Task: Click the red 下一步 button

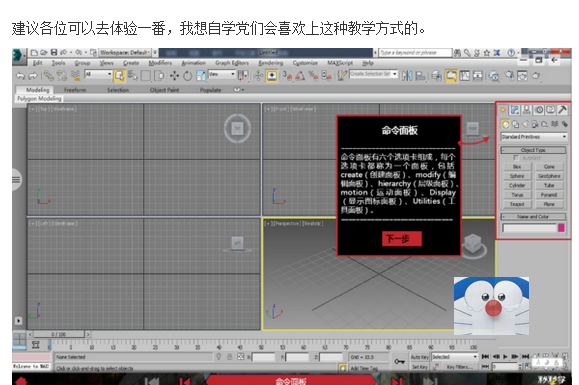Action: tap(401, 239)
